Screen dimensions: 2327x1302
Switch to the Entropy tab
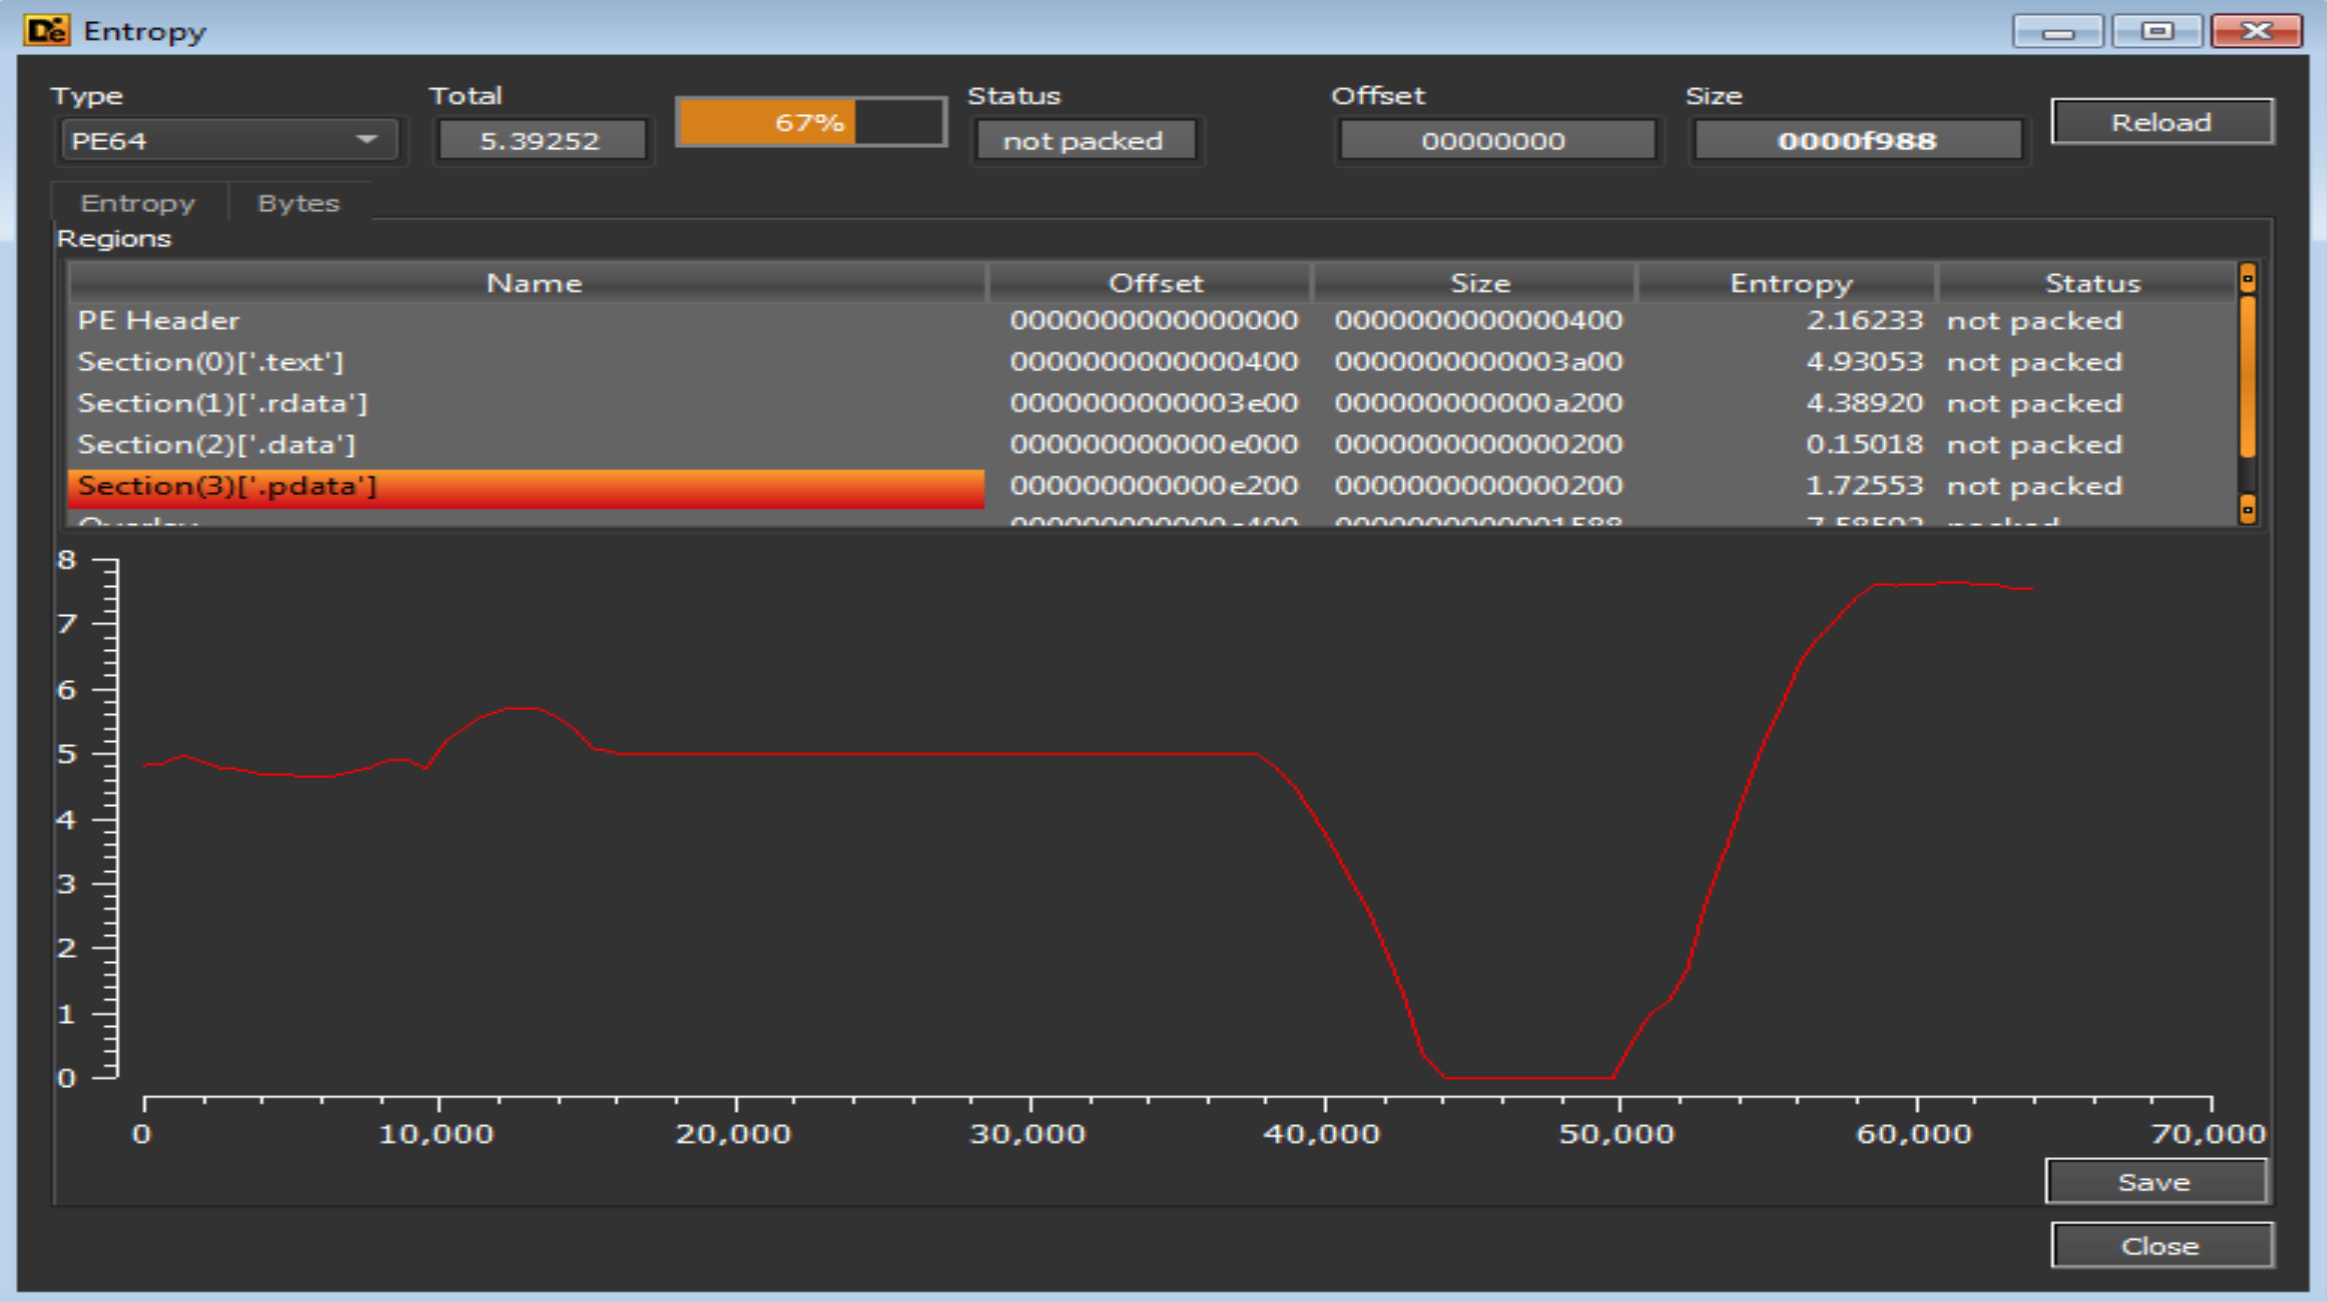138,203
